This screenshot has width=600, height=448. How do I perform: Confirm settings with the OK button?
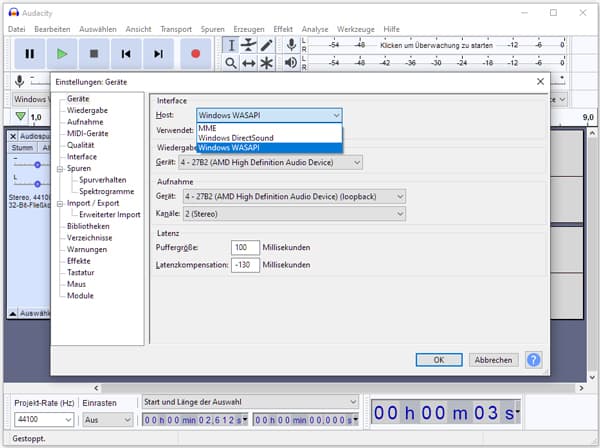click(439, 360)
